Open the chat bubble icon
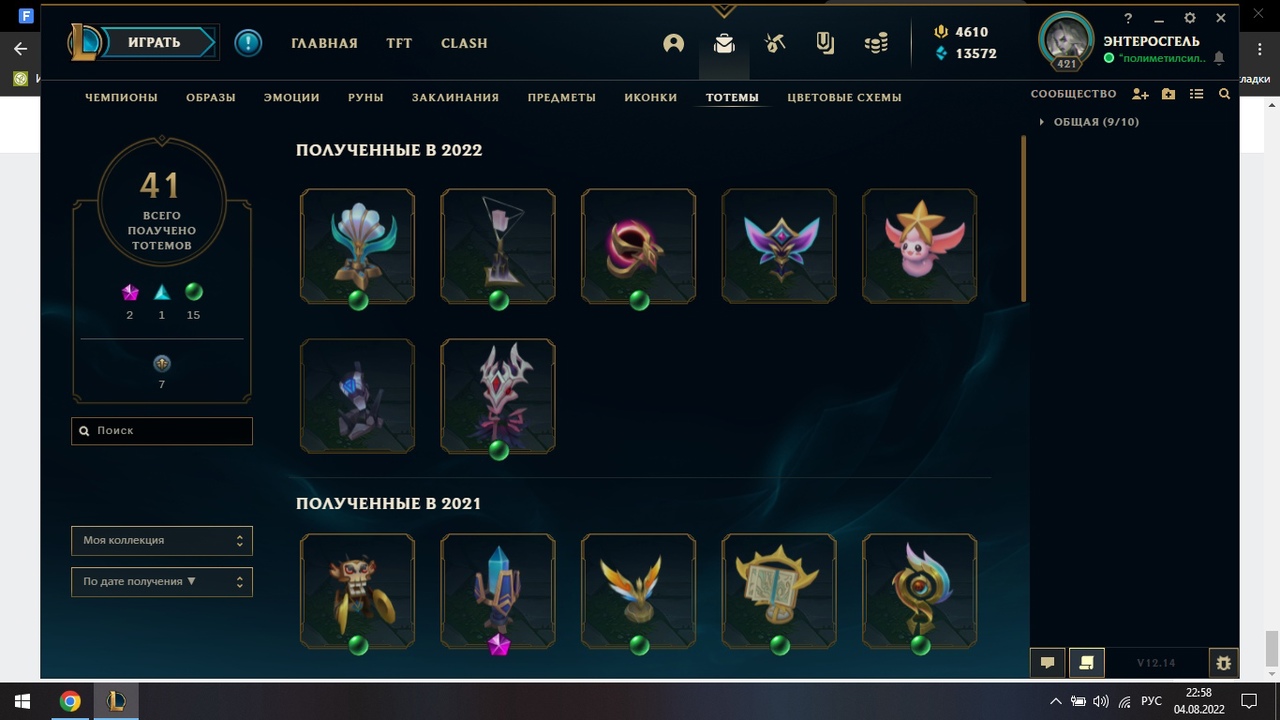1280x720 pixels. pyautogui.click(x=1047, y=662)
